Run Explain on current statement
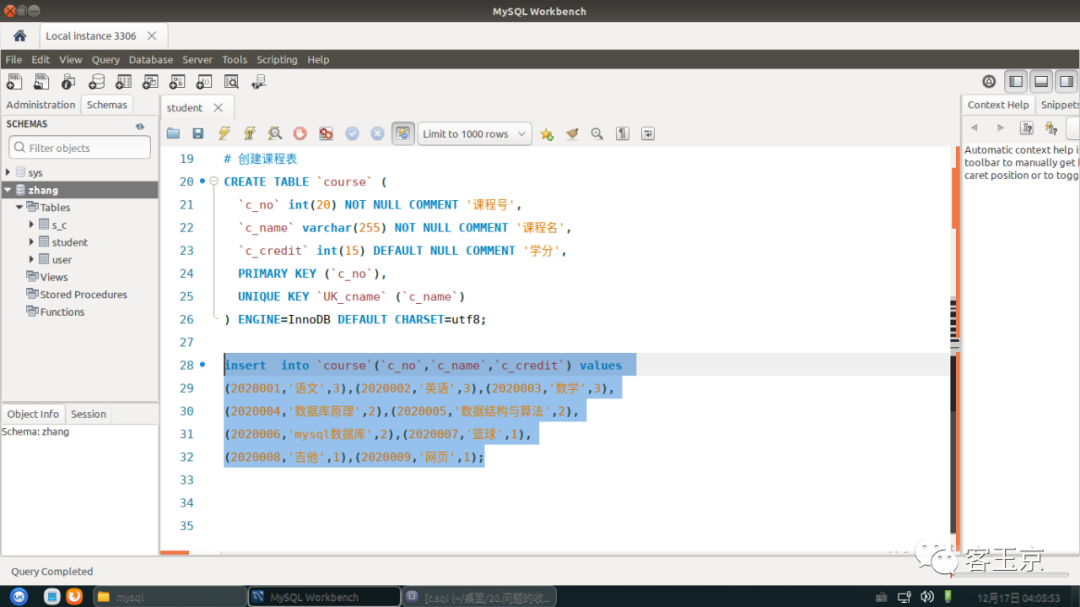 tap(275, 134)
